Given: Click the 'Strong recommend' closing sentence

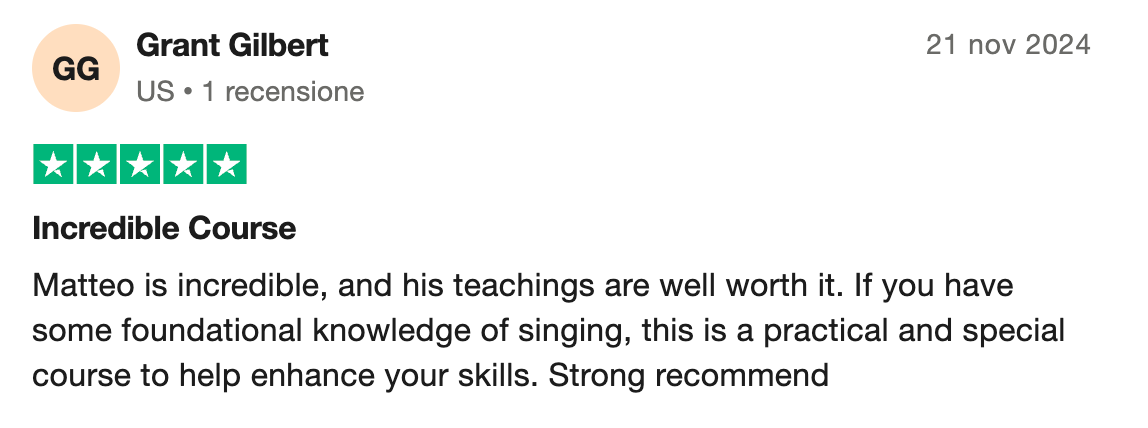Looking at the screenshot, I should tap(689, 376).
